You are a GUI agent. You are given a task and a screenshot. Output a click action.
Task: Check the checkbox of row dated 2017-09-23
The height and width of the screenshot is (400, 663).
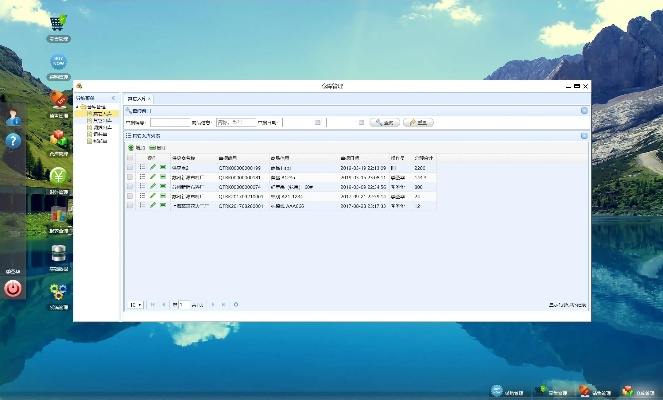pos(130,205)
